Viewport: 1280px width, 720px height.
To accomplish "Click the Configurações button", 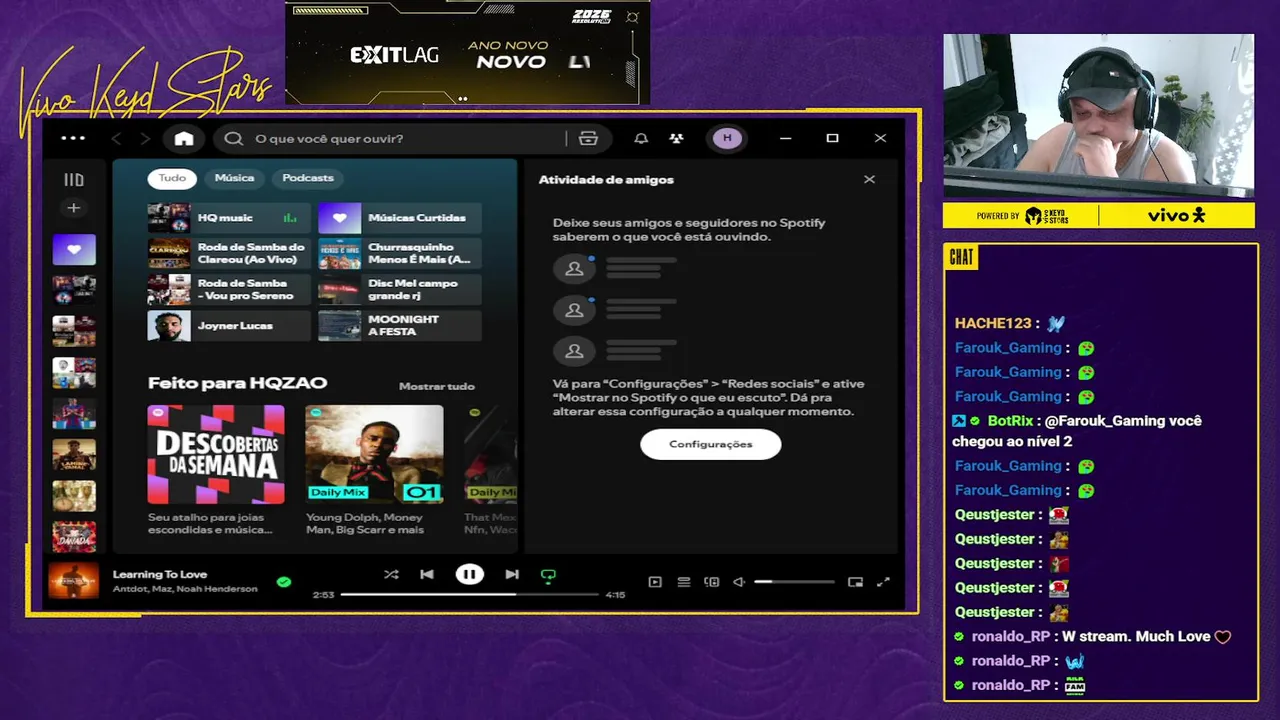I will tap(711, 444).
